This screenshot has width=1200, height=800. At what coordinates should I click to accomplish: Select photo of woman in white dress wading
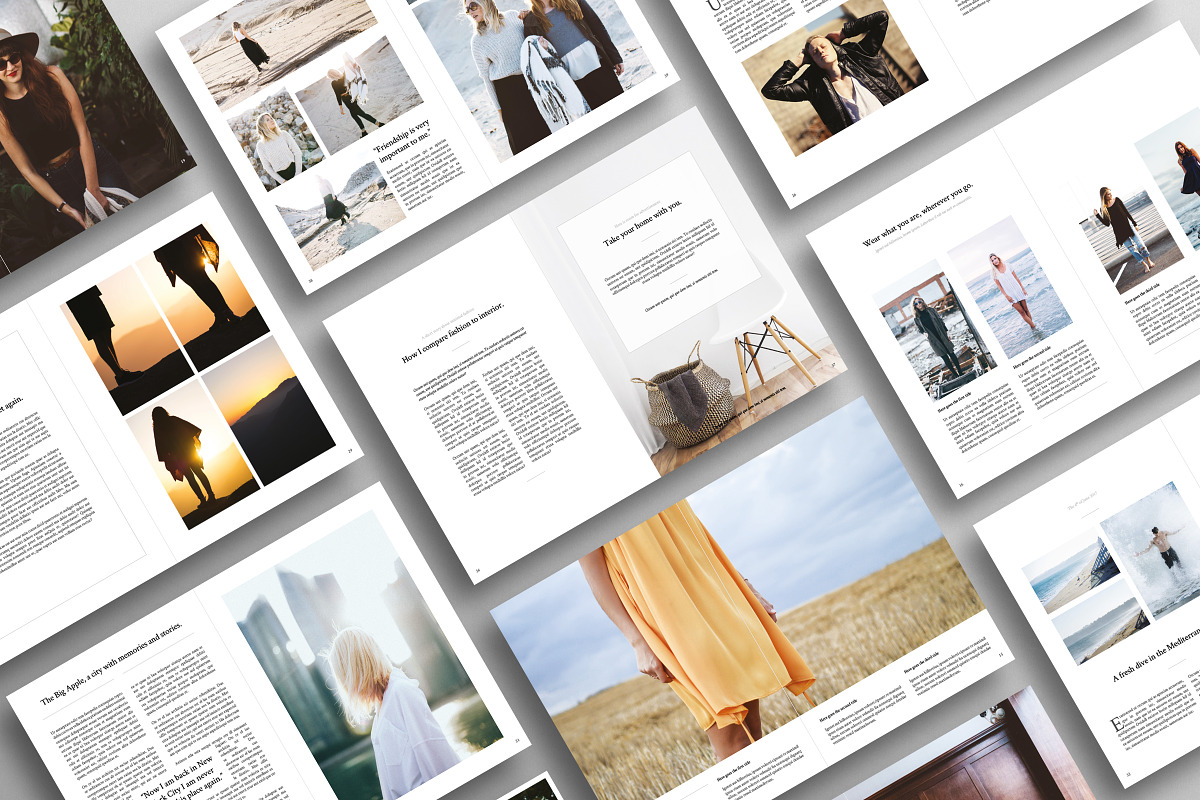tap(1009, 287)
